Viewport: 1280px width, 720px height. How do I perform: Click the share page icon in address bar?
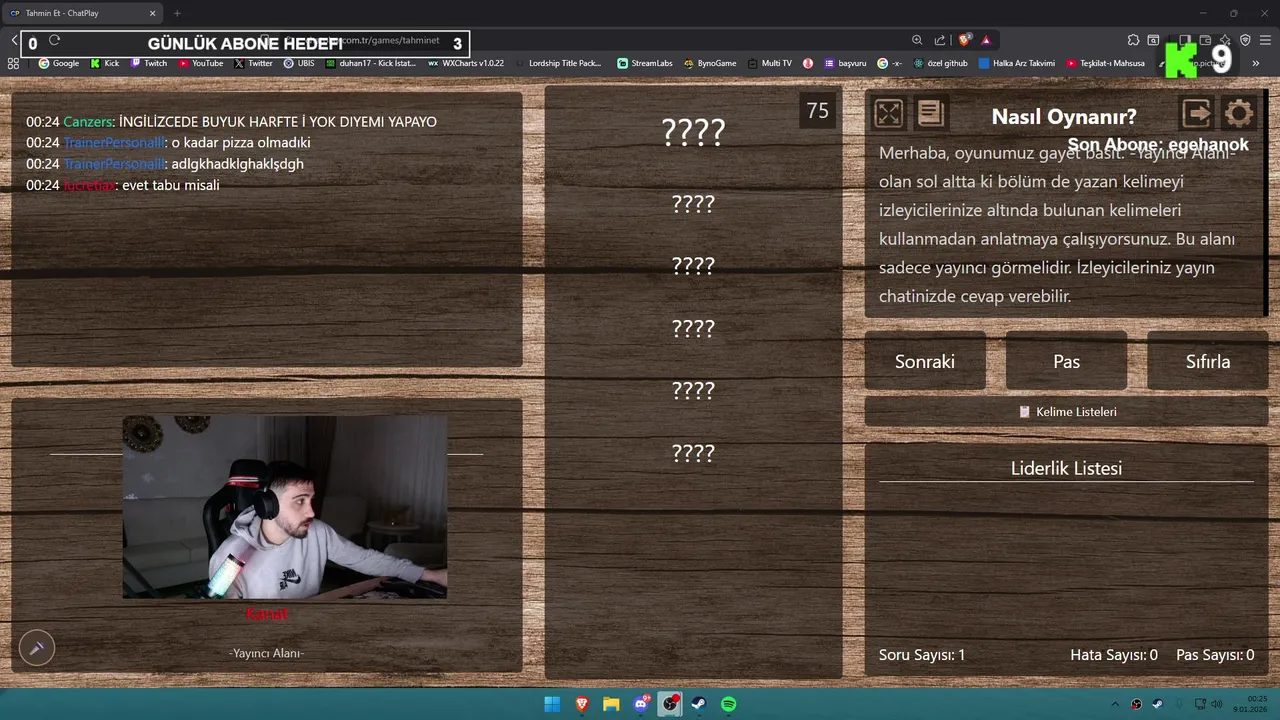[940, 40]
